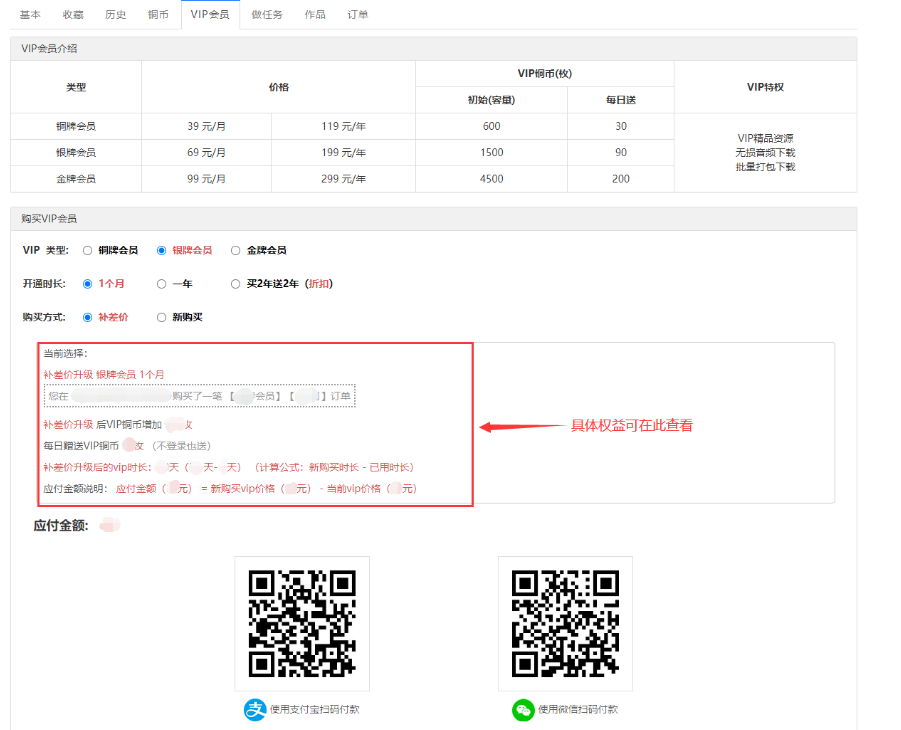The width and height of the screenshot is (901, 730).
Task: Click the Alipay payment QR code
Action: [x=302, y=624]
